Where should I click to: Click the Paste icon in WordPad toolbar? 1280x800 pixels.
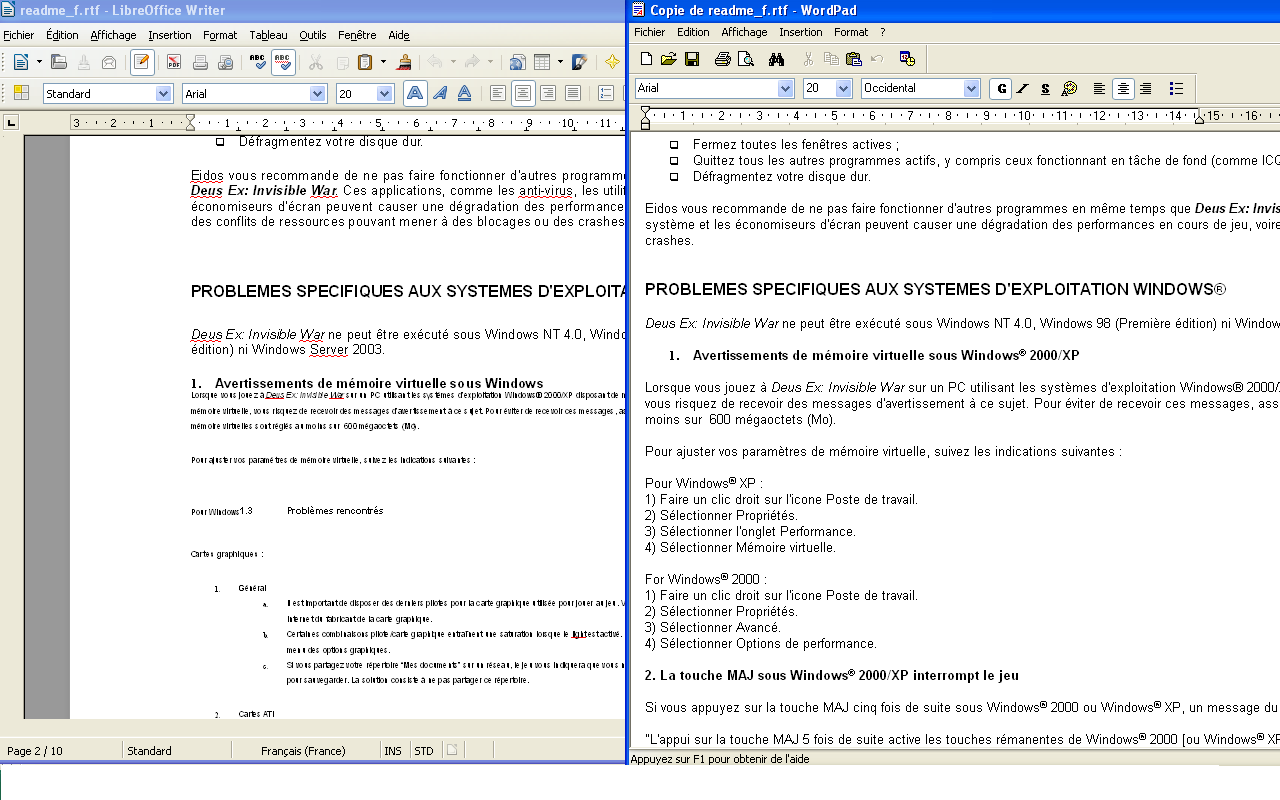point(854,59)
